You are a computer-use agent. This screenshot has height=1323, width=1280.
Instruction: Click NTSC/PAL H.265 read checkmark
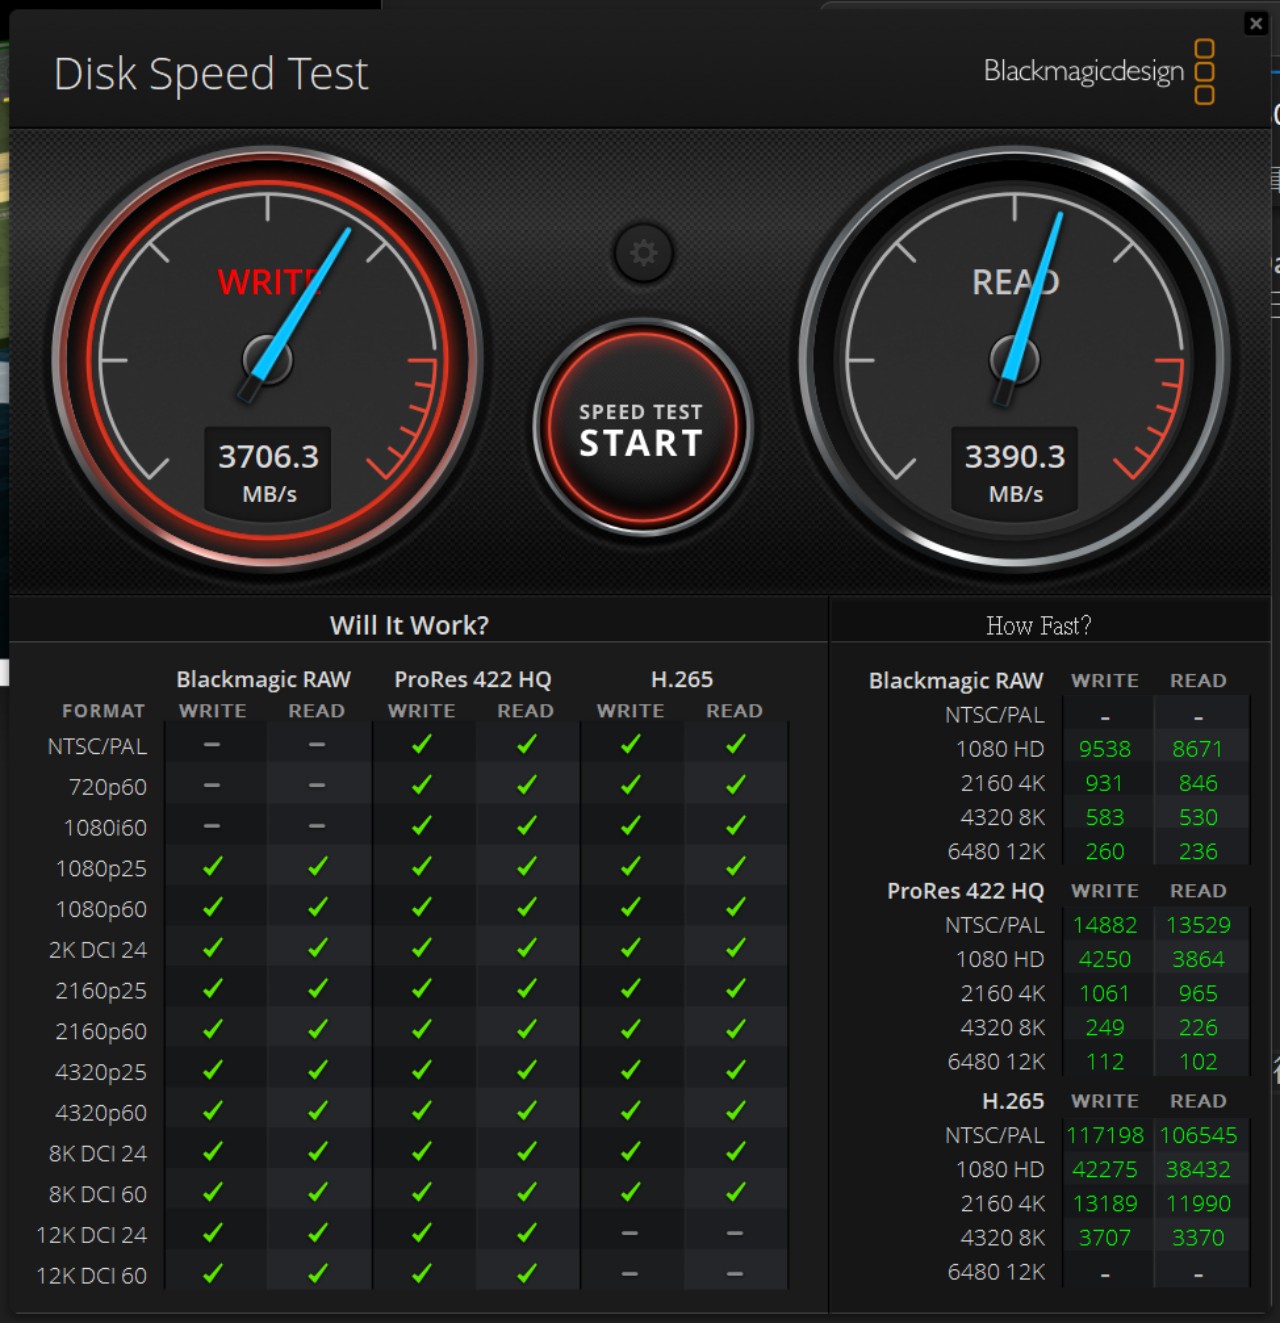click(x=735, y=744)
